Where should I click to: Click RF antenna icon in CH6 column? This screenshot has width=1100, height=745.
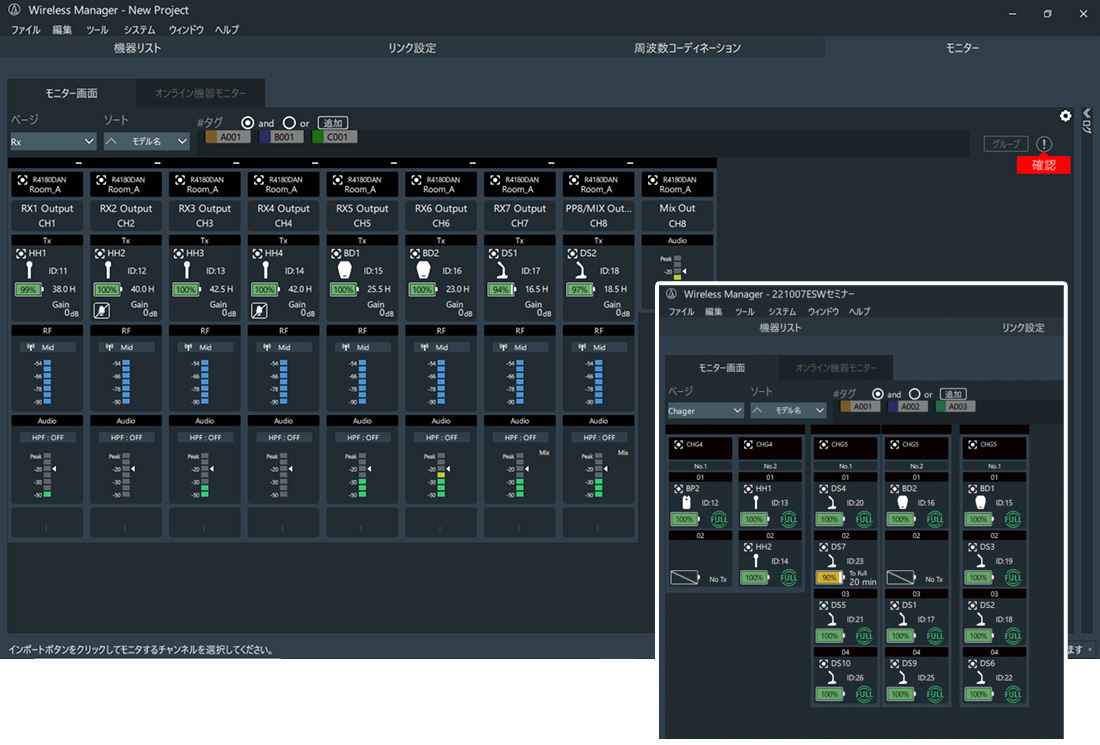point(424,347)
